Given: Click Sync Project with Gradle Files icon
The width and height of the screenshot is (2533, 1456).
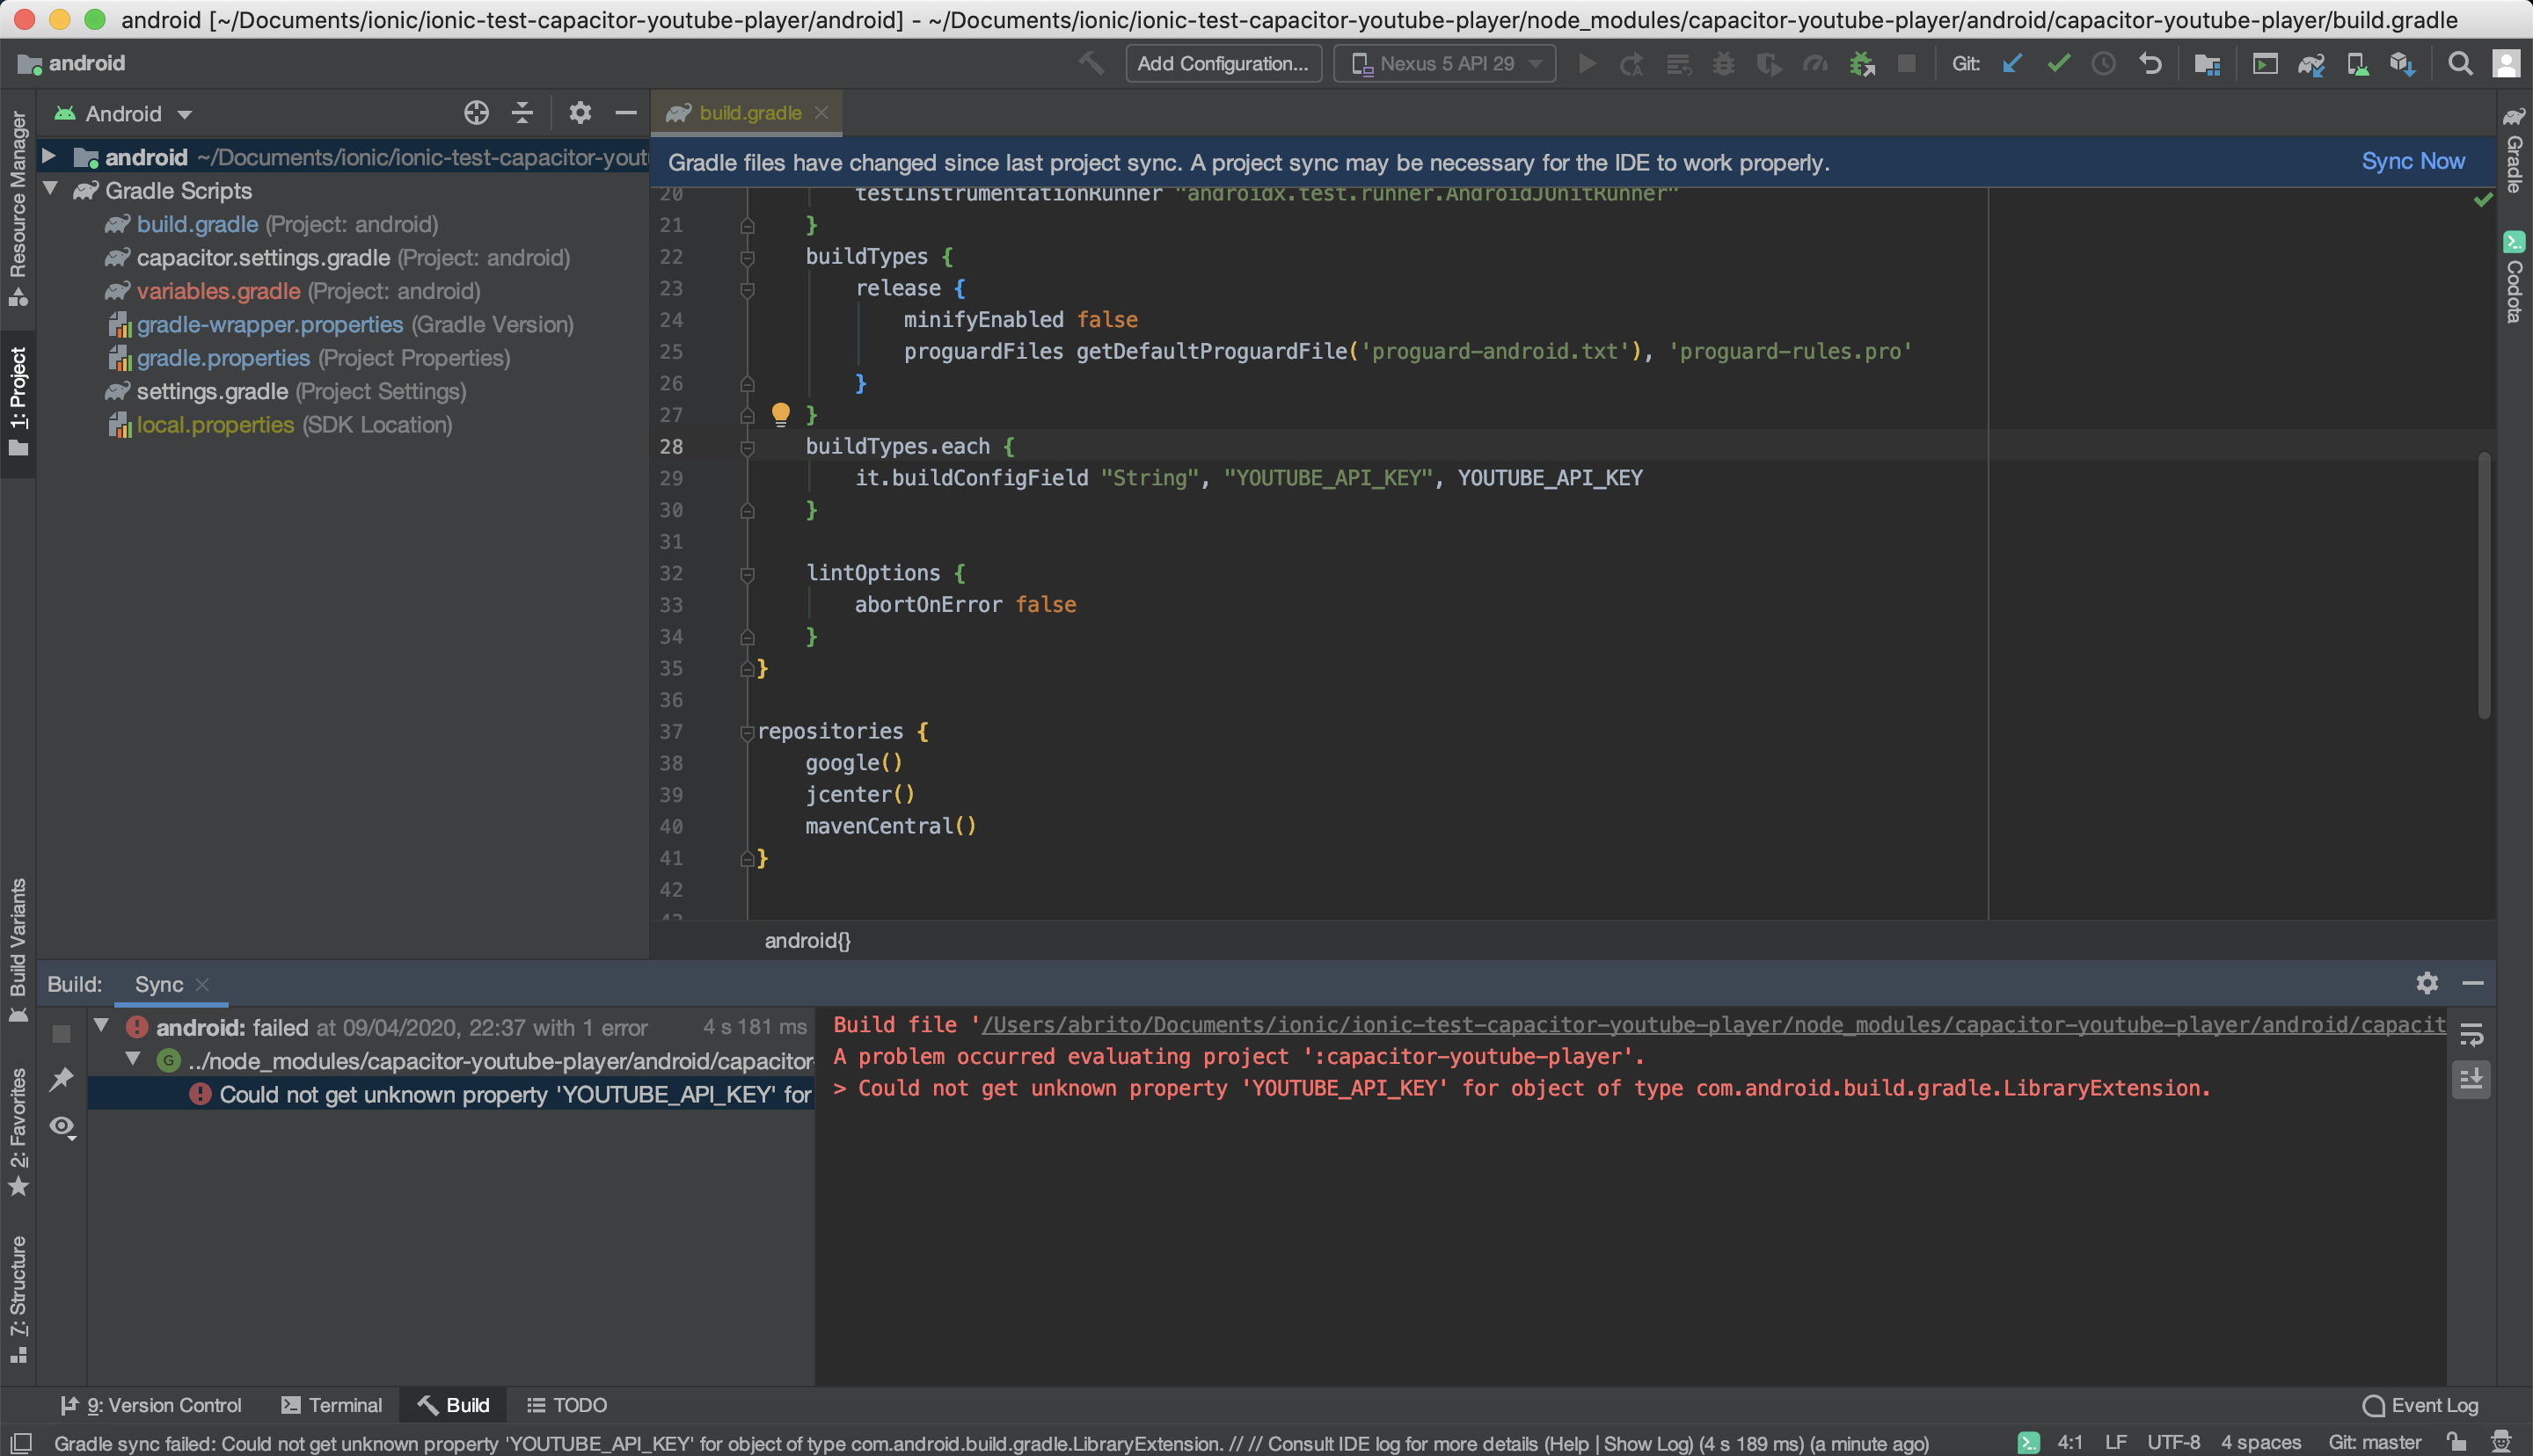Looking at the screenshot, I should click(x=2311, y=64).
